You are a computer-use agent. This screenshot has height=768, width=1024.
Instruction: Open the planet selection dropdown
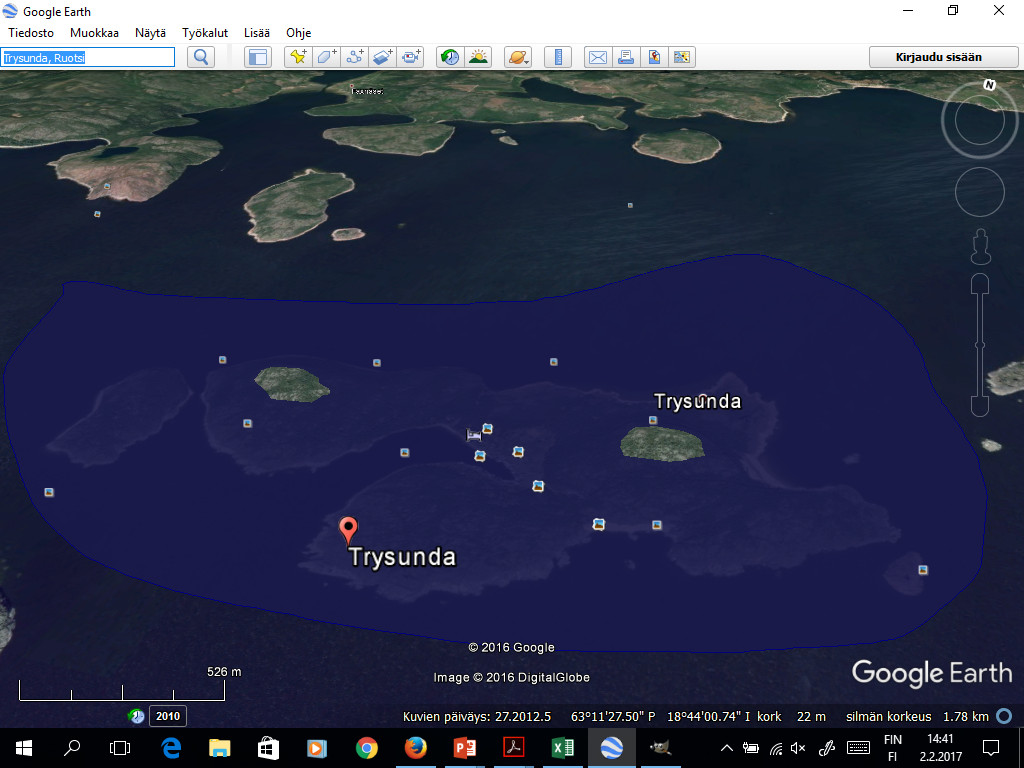tap(518, 57)
